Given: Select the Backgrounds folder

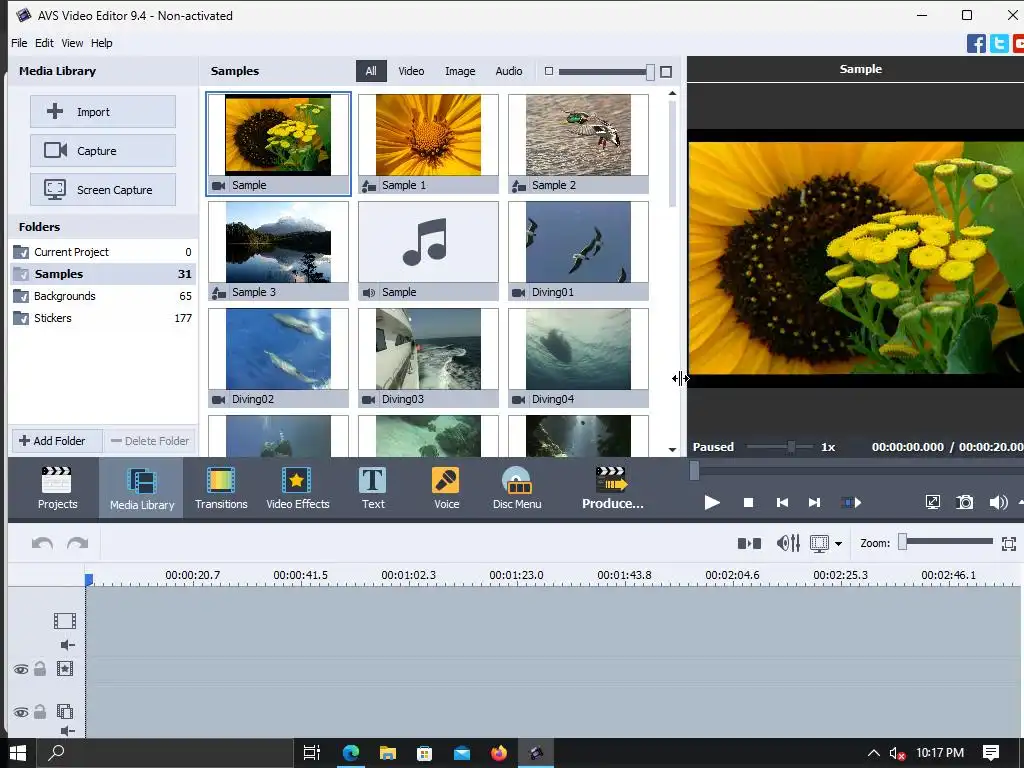Looking at the screenshot, I should (103, 296).
